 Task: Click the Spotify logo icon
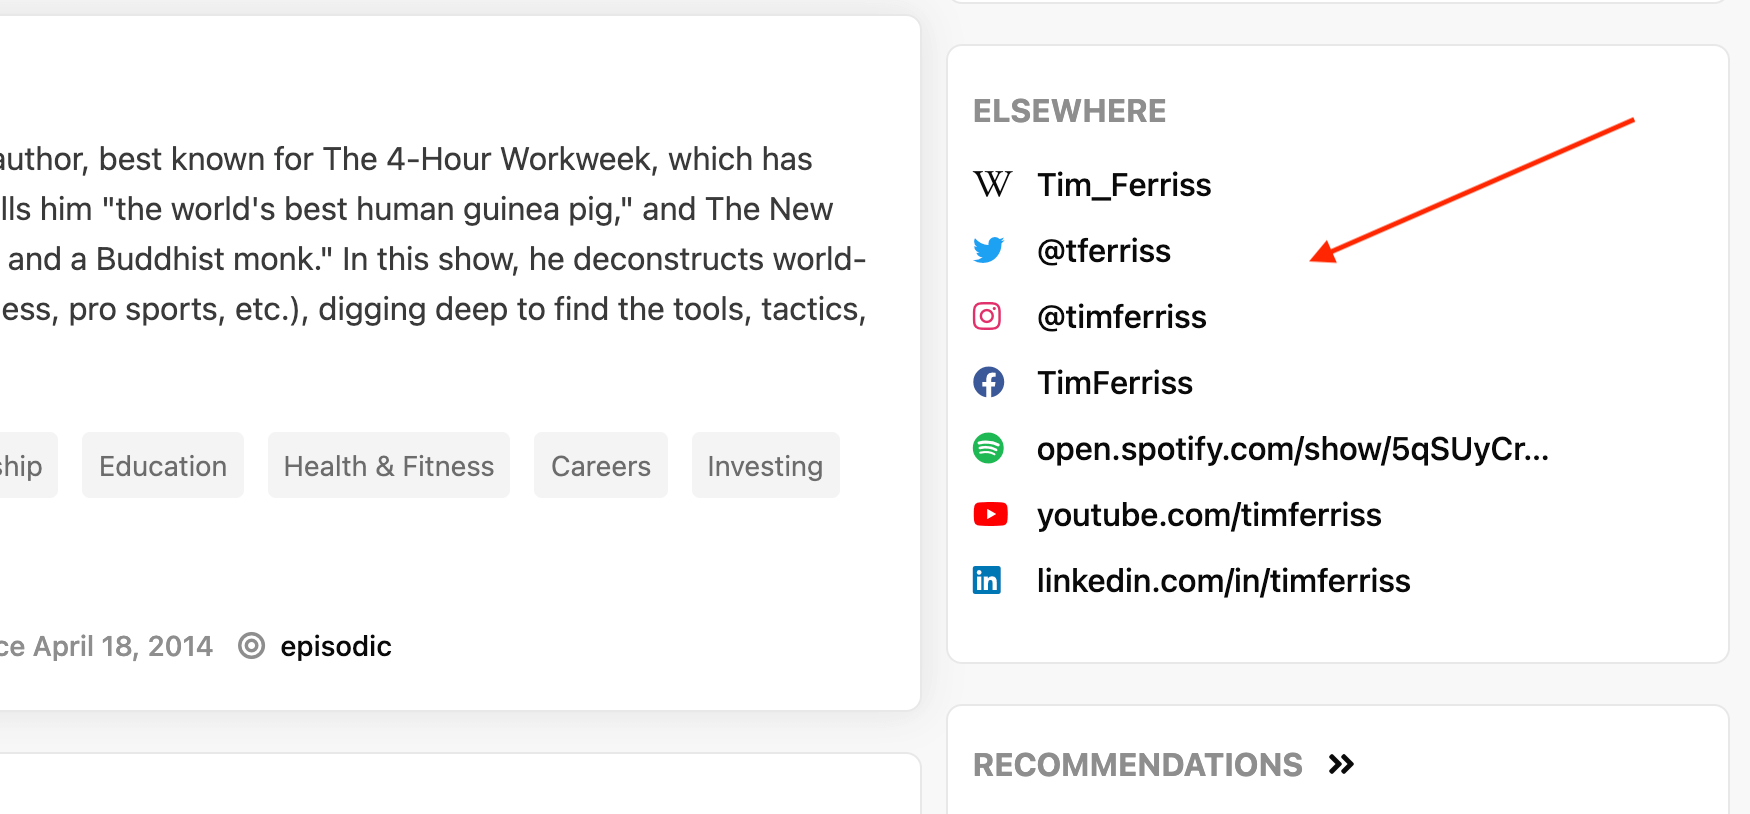click(988, 448)
